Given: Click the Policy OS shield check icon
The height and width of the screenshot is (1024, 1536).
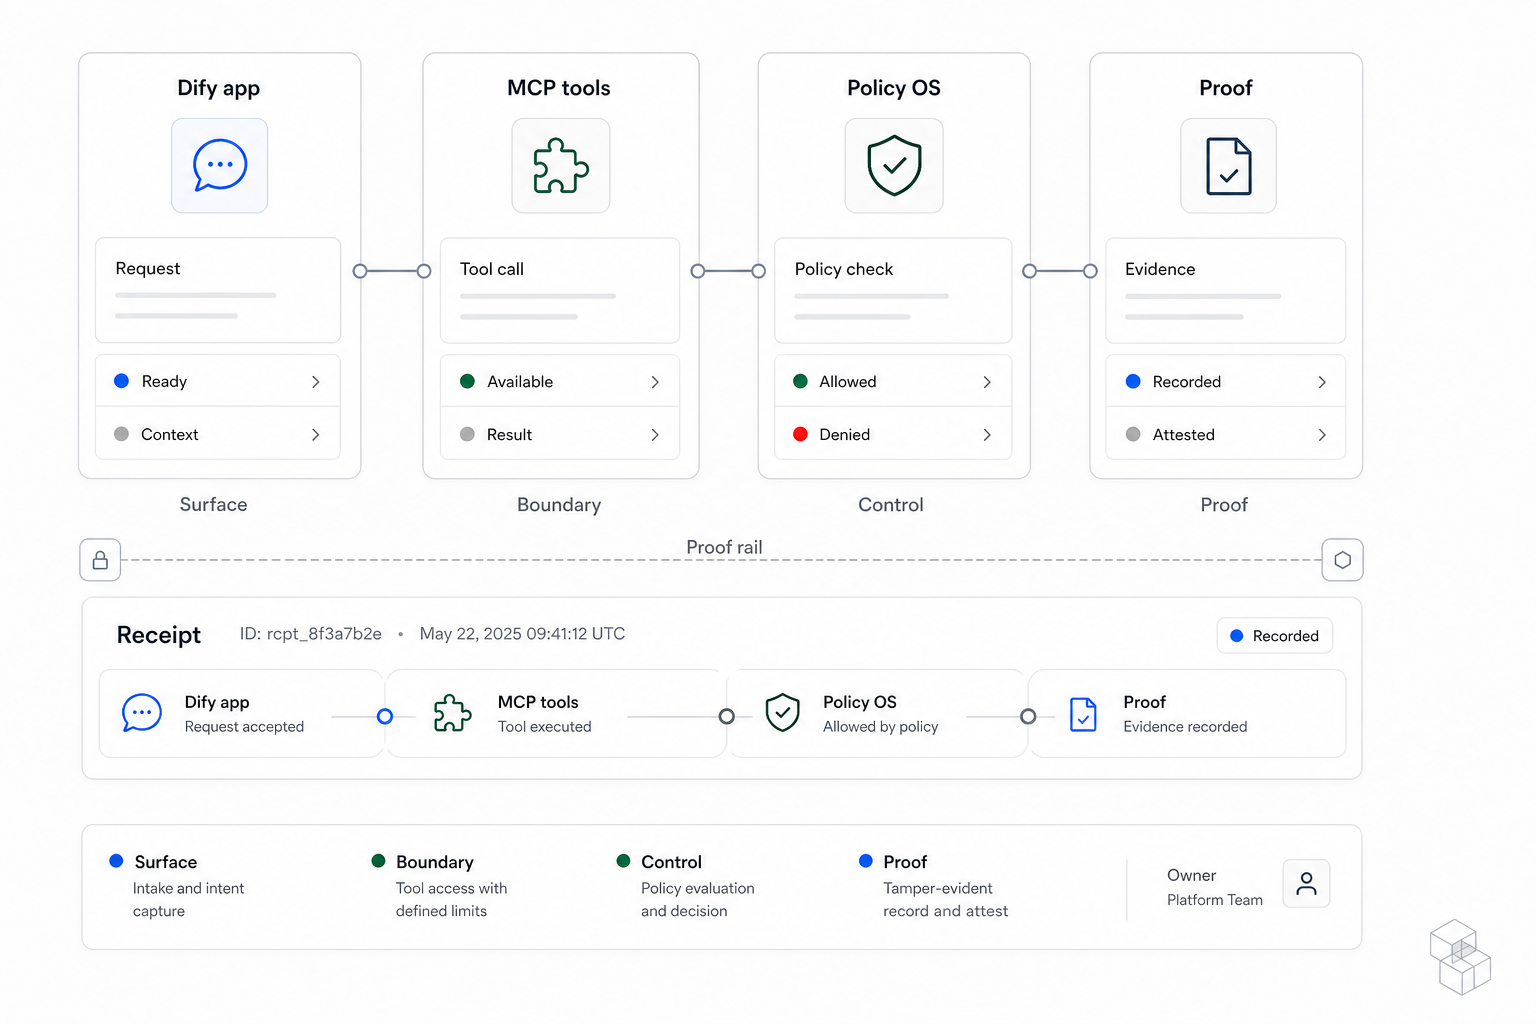Looking at the screenshot, I should click(x=894, y=165).
